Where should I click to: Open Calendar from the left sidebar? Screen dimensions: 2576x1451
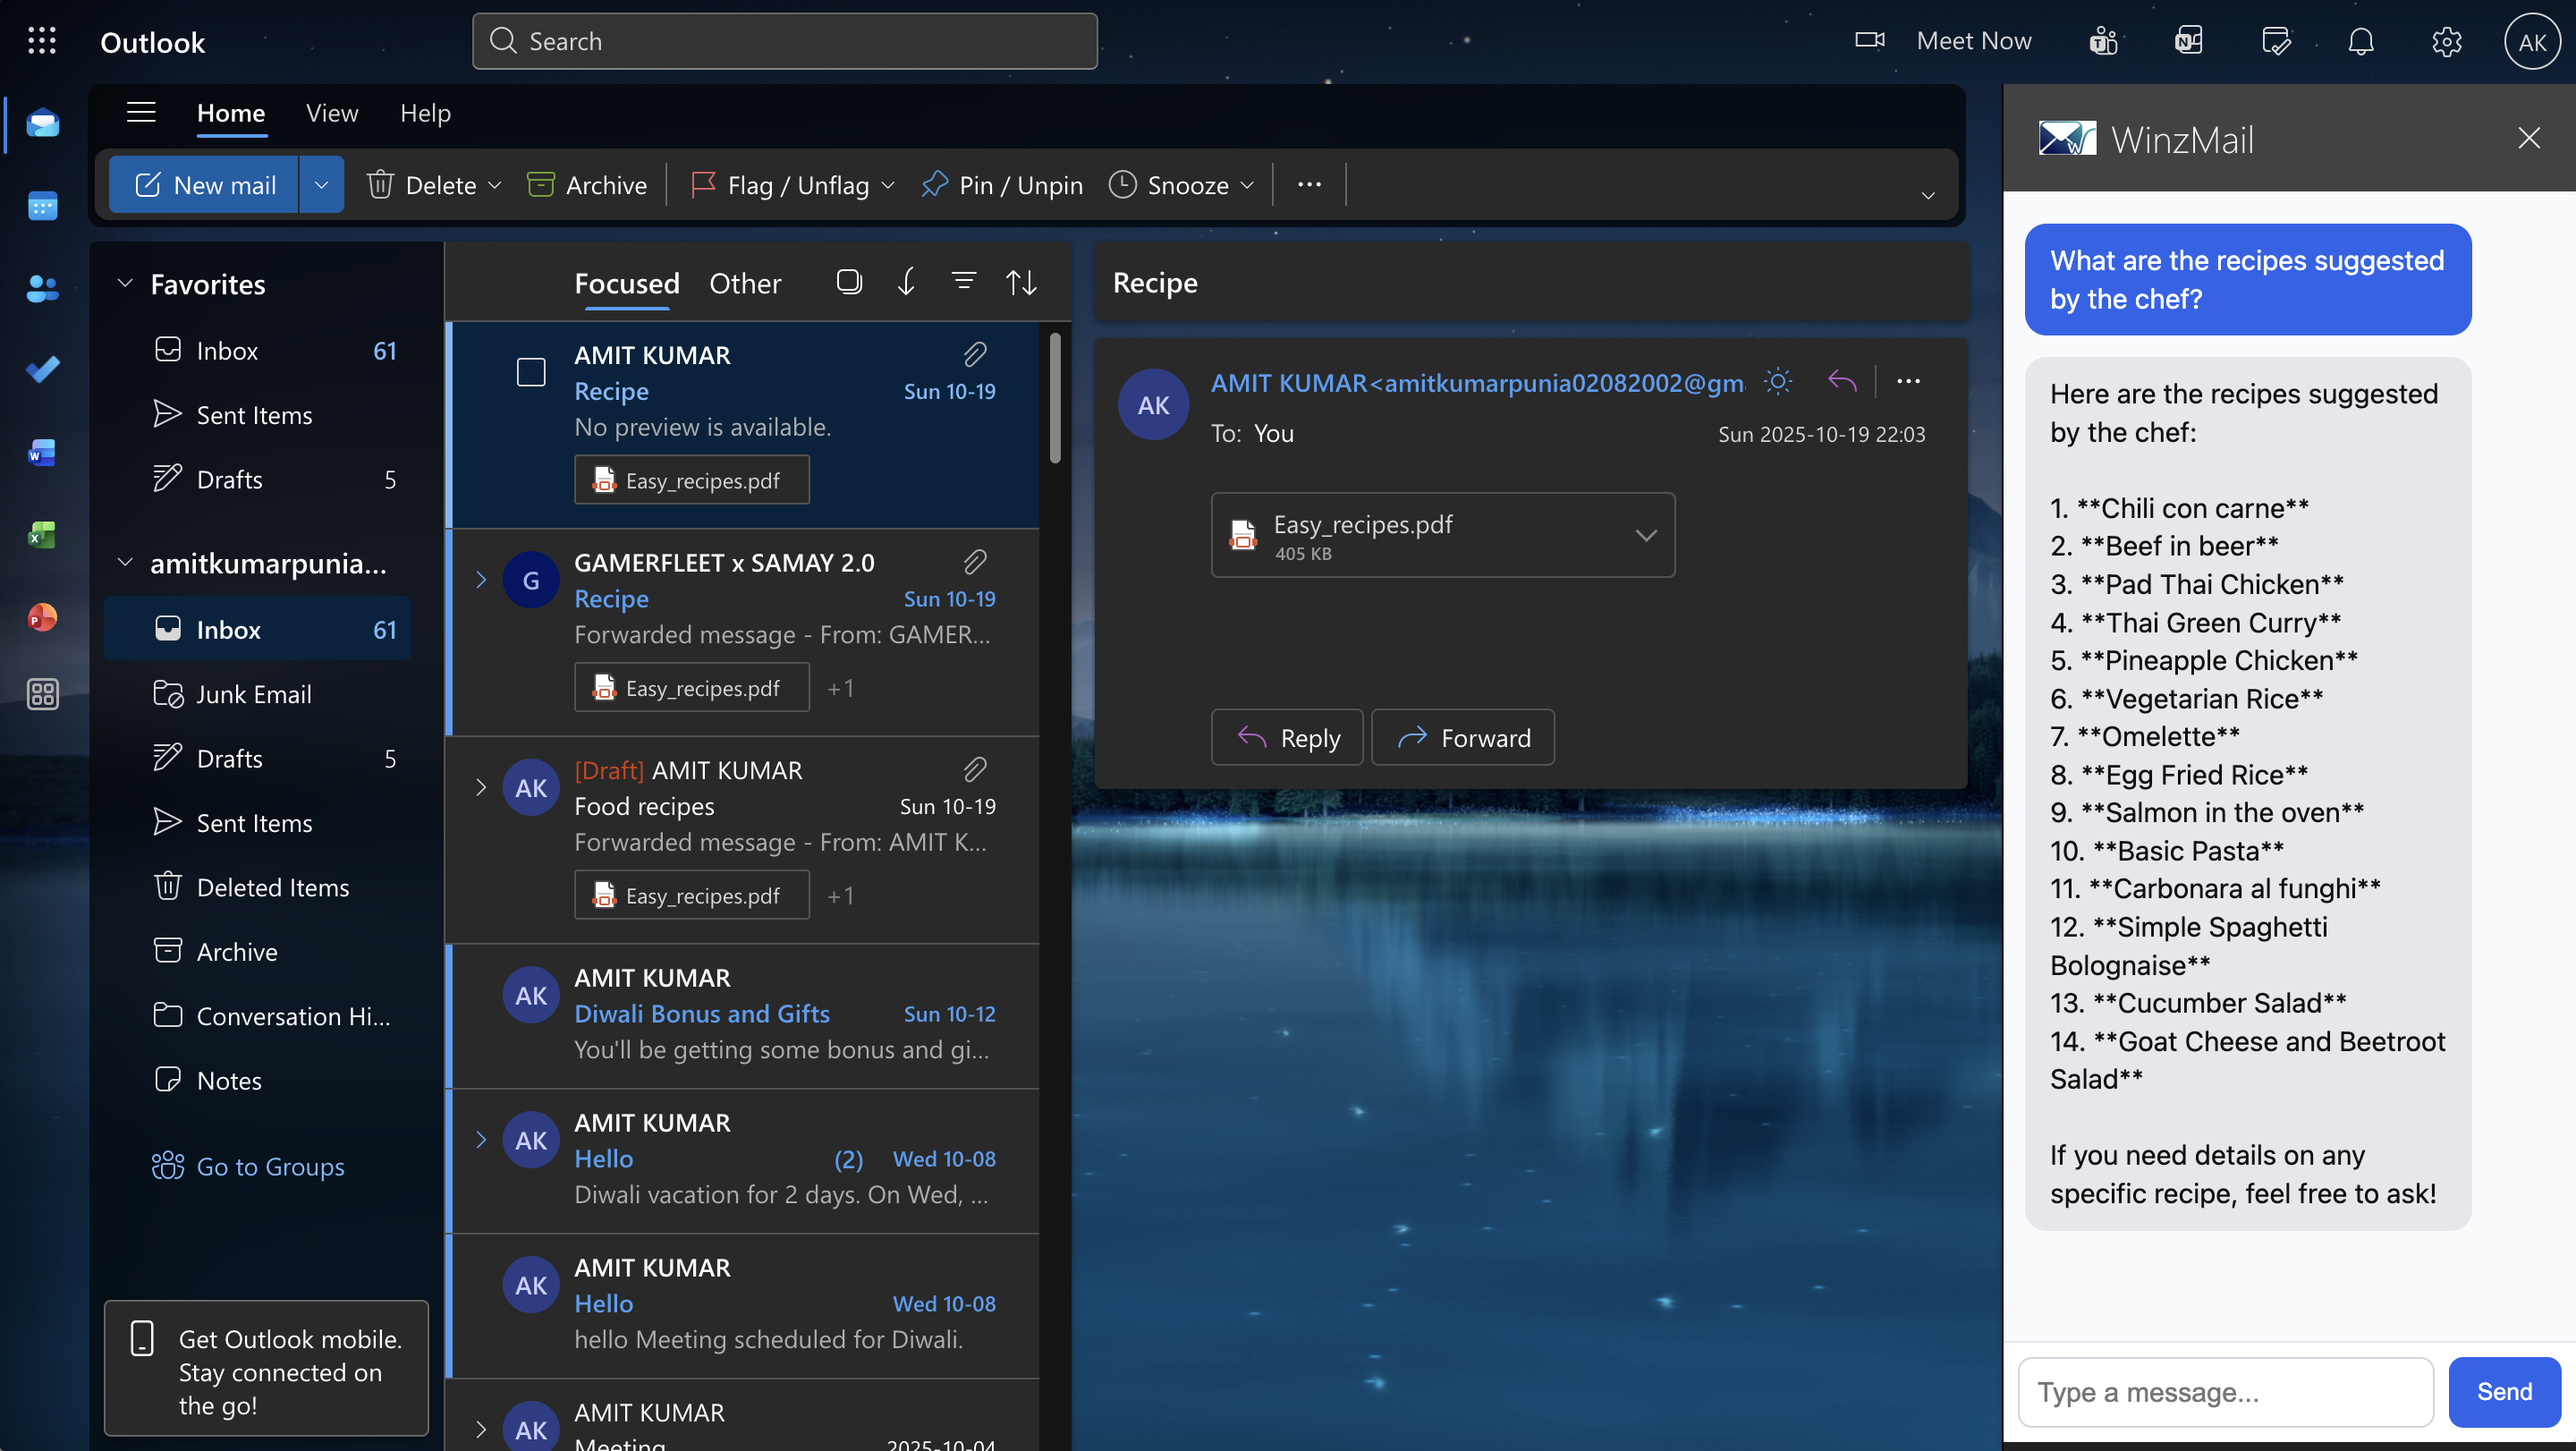pos(43,206)
